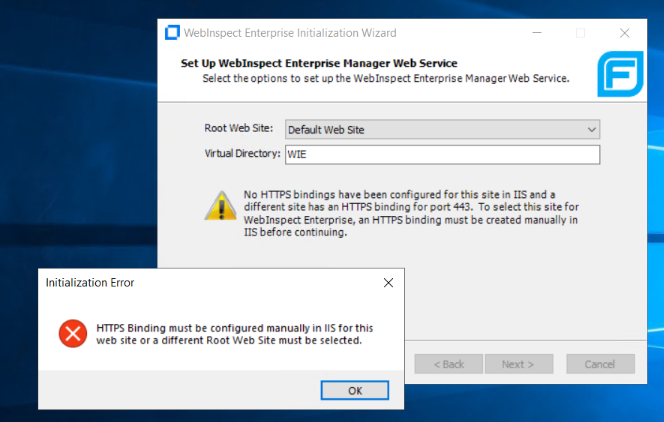Click the maximize button of the wizard

pos(581,33)
